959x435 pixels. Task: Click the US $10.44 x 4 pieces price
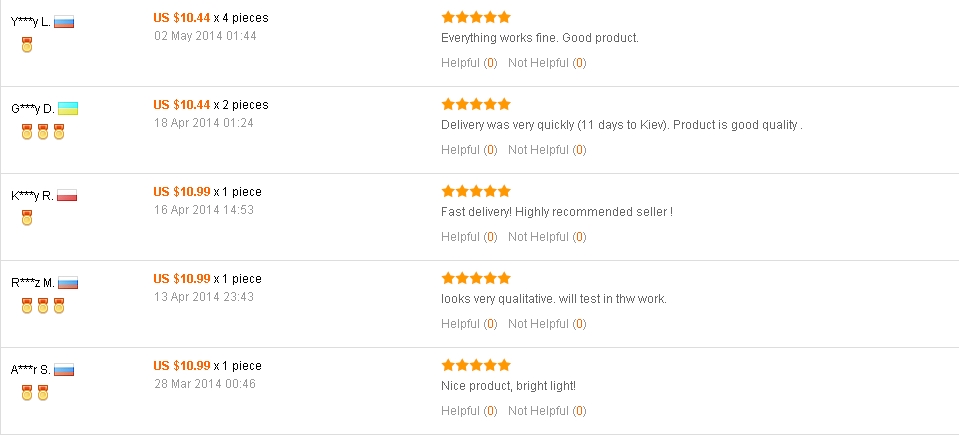point(210,18)
